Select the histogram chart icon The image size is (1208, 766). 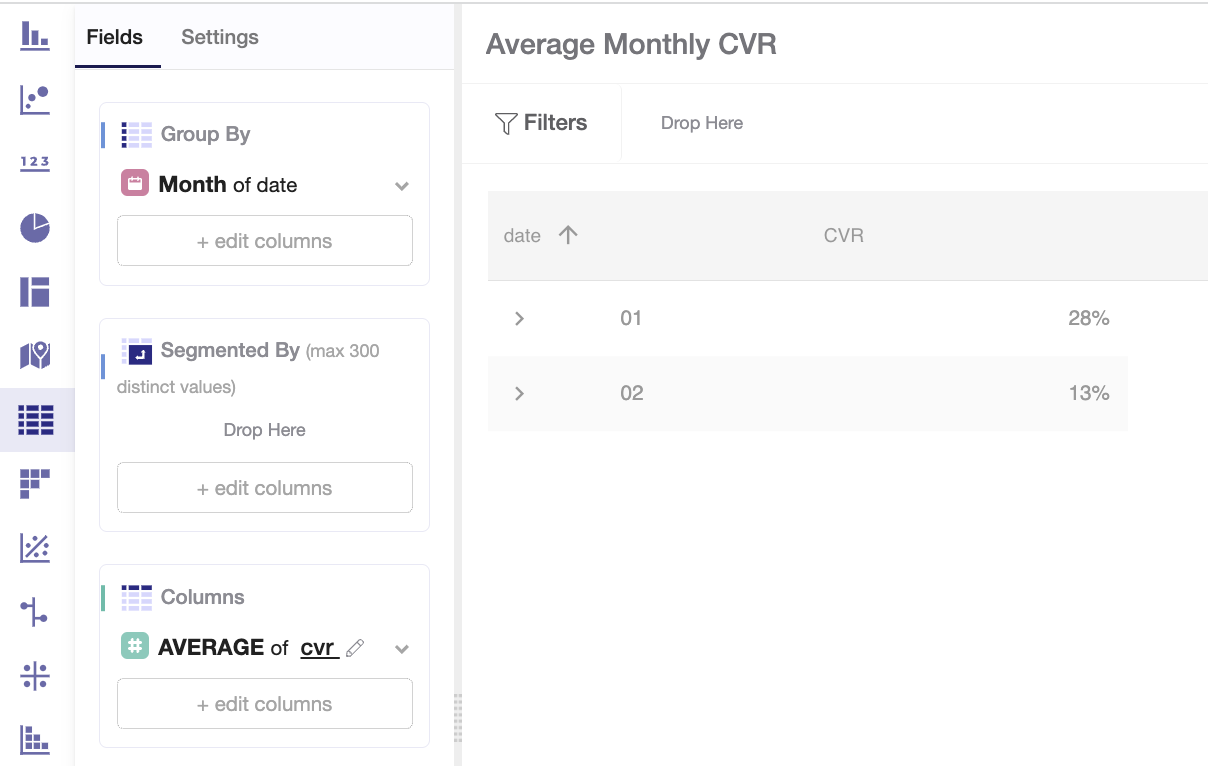pos(35,740)
